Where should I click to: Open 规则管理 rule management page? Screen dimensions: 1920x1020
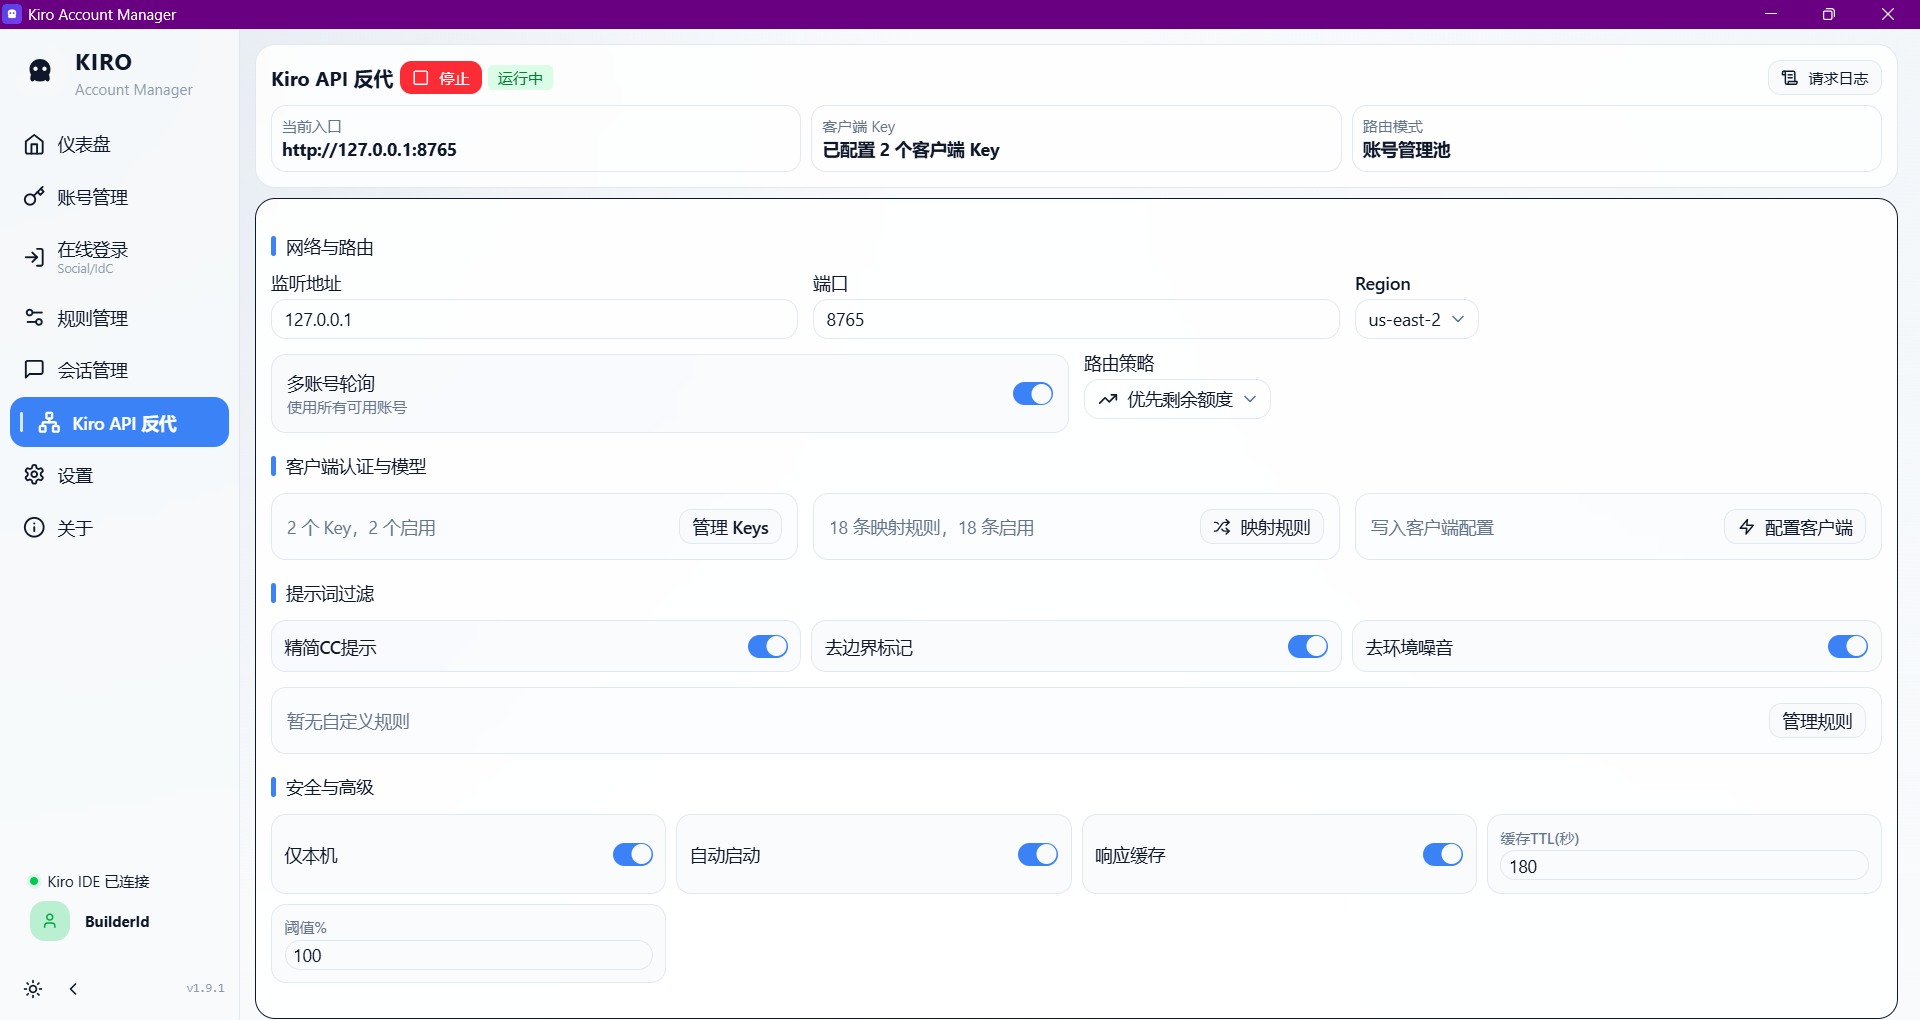119,318
